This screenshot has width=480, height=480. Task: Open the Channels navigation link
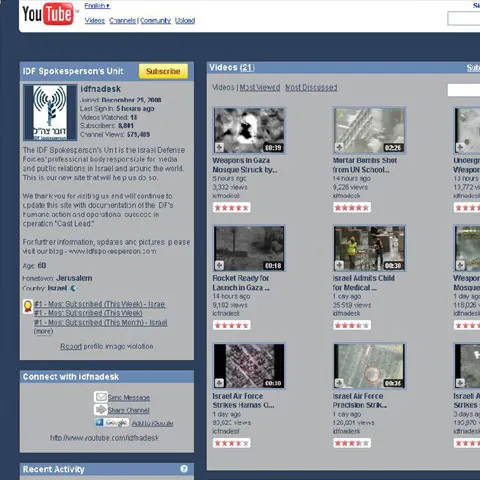pos(122,21)
